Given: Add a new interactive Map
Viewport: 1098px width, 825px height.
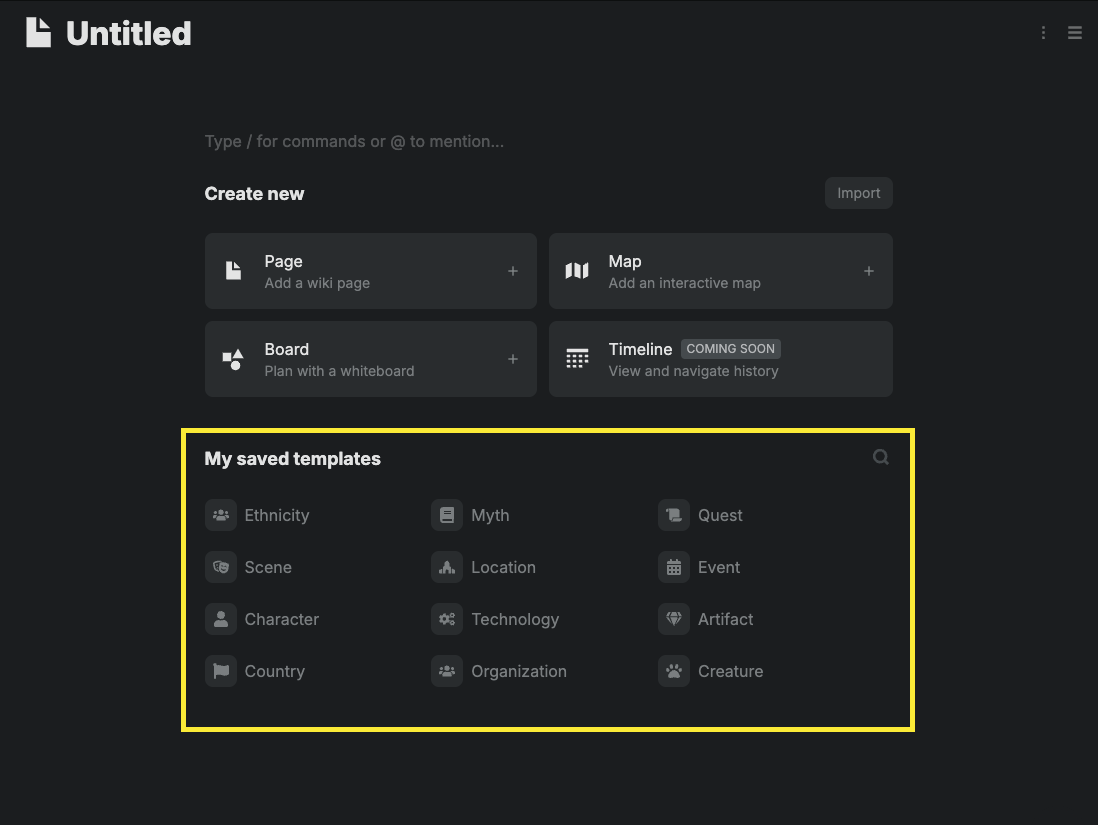Looking at the screenshot, I should point(720,271).
